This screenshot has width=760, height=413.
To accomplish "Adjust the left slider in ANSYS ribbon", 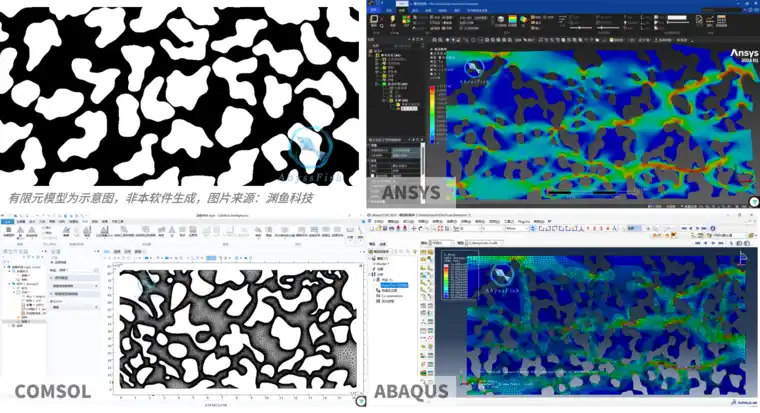I will (580, 28).
